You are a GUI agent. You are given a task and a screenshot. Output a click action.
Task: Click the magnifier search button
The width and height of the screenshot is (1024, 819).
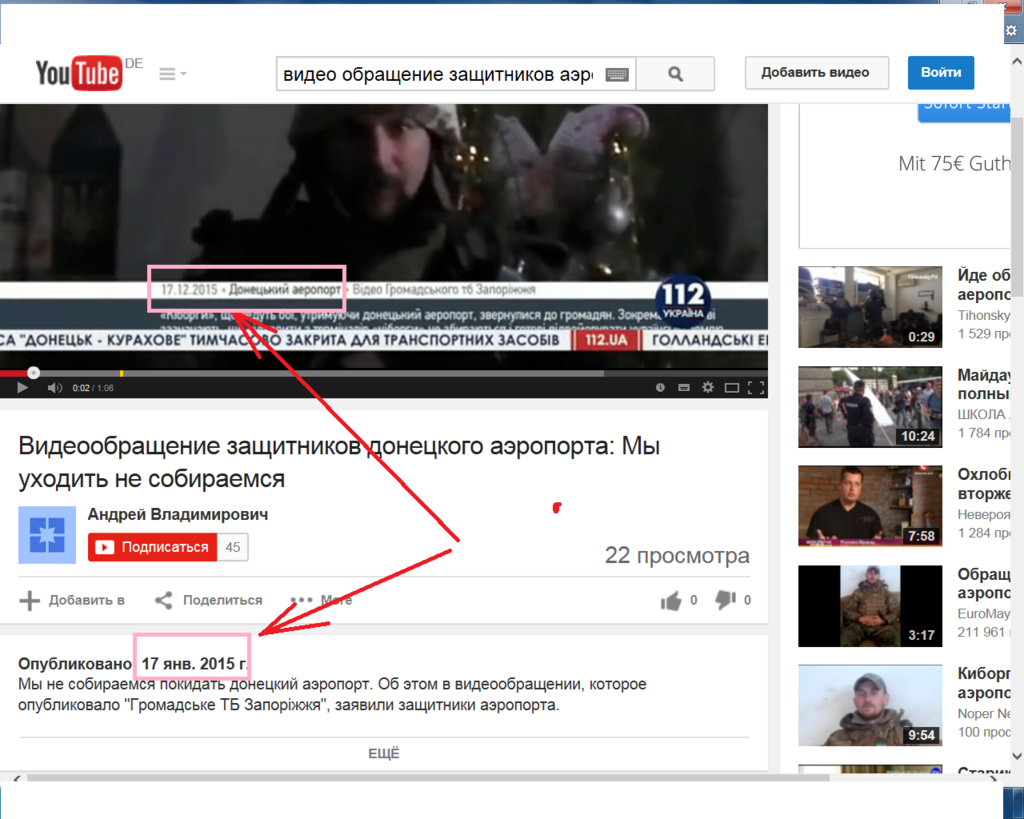675,74
